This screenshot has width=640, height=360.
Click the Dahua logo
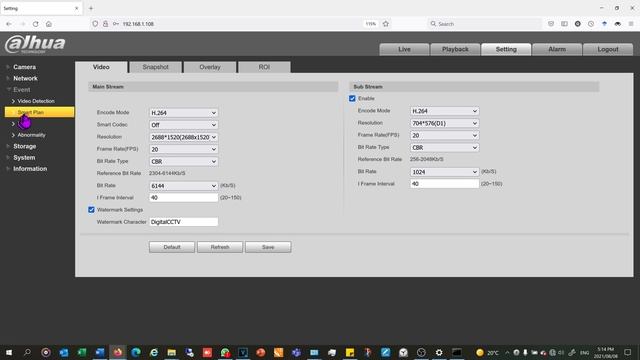point(35,44)
